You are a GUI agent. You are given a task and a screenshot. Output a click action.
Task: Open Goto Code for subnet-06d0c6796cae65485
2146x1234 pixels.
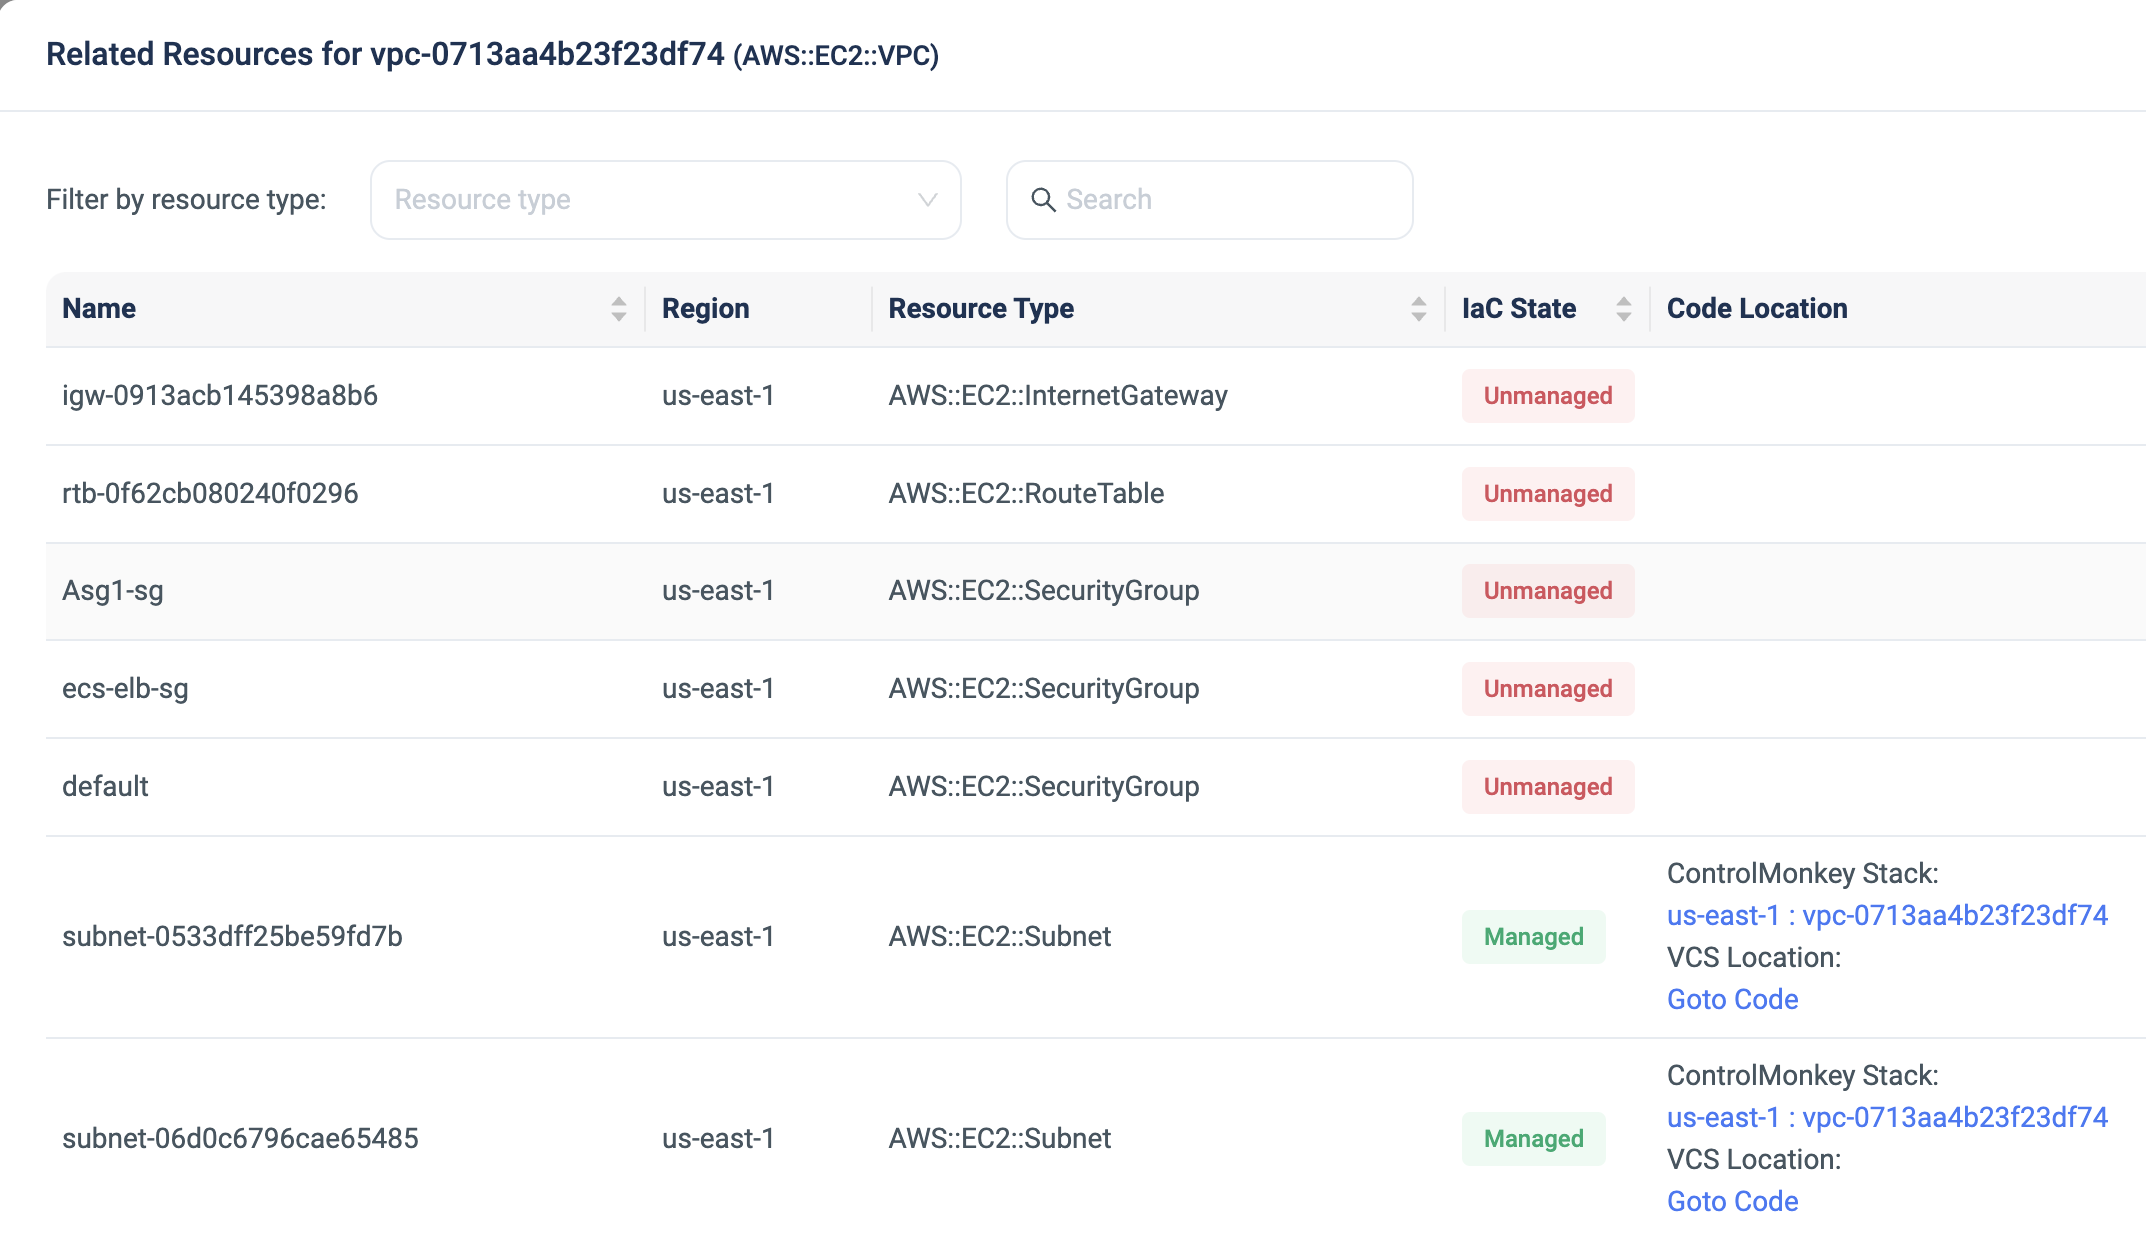point(1732,1202)
